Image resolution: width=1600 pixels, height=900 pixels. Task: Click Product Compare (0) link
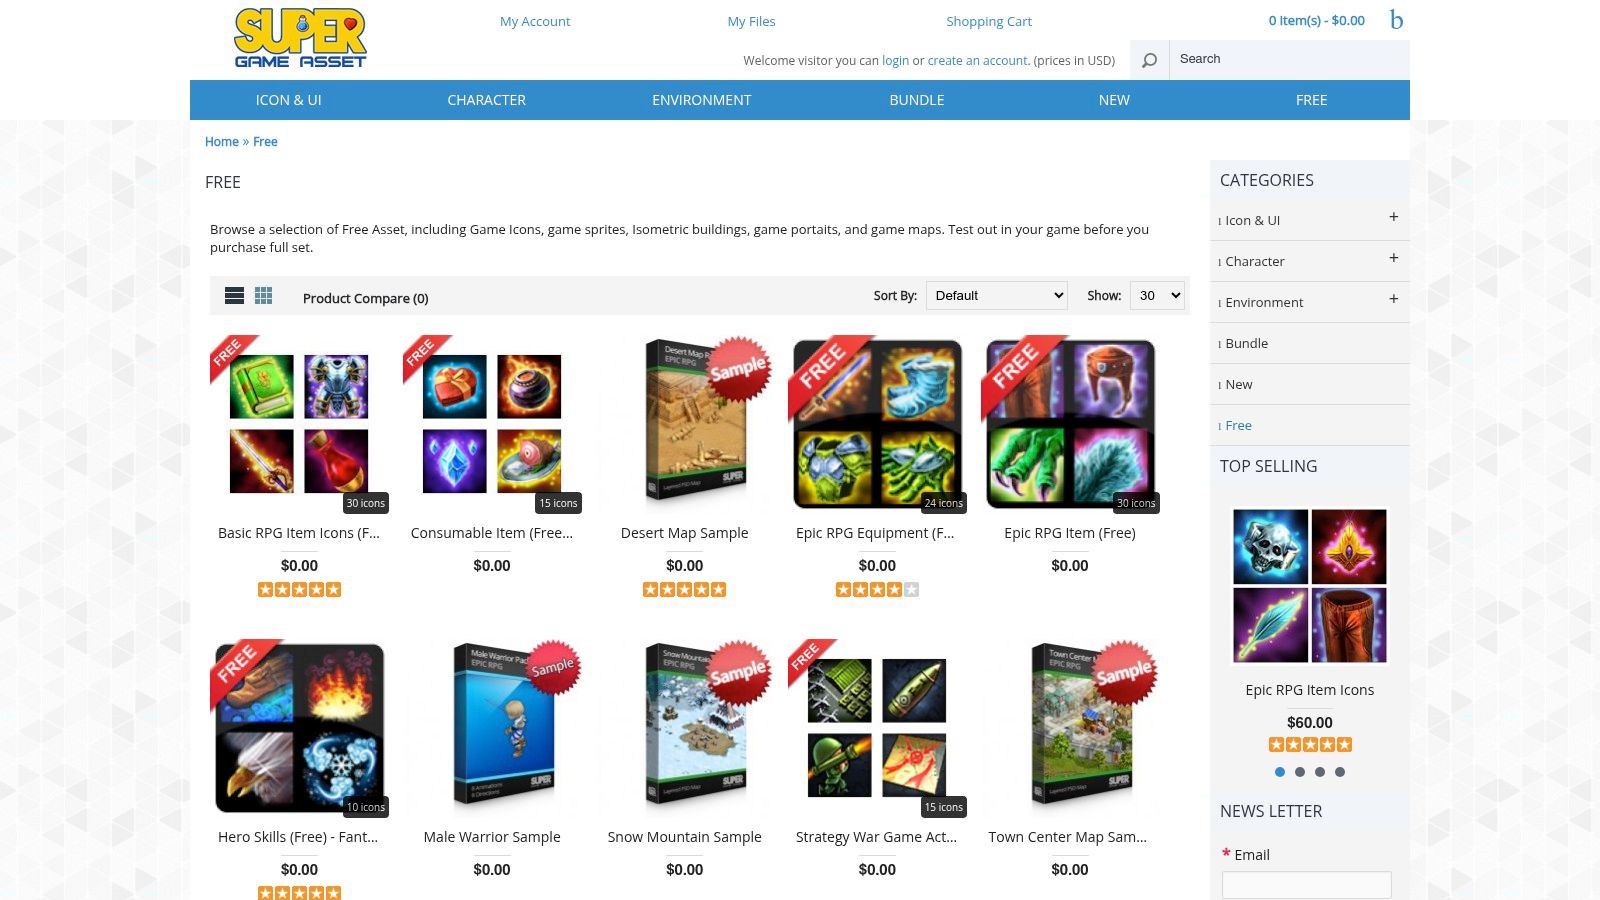(x=366, y=298)
